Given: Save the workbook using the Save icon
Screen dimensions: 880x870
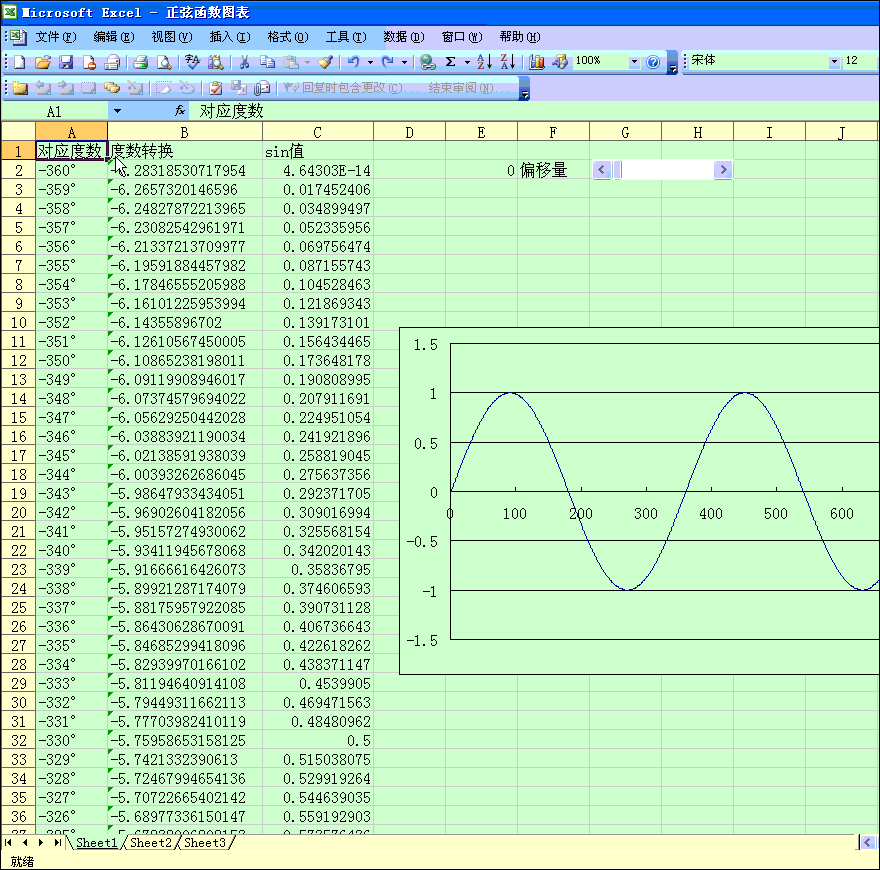Looking at the screenshot, I should click(x=65, y=62).
